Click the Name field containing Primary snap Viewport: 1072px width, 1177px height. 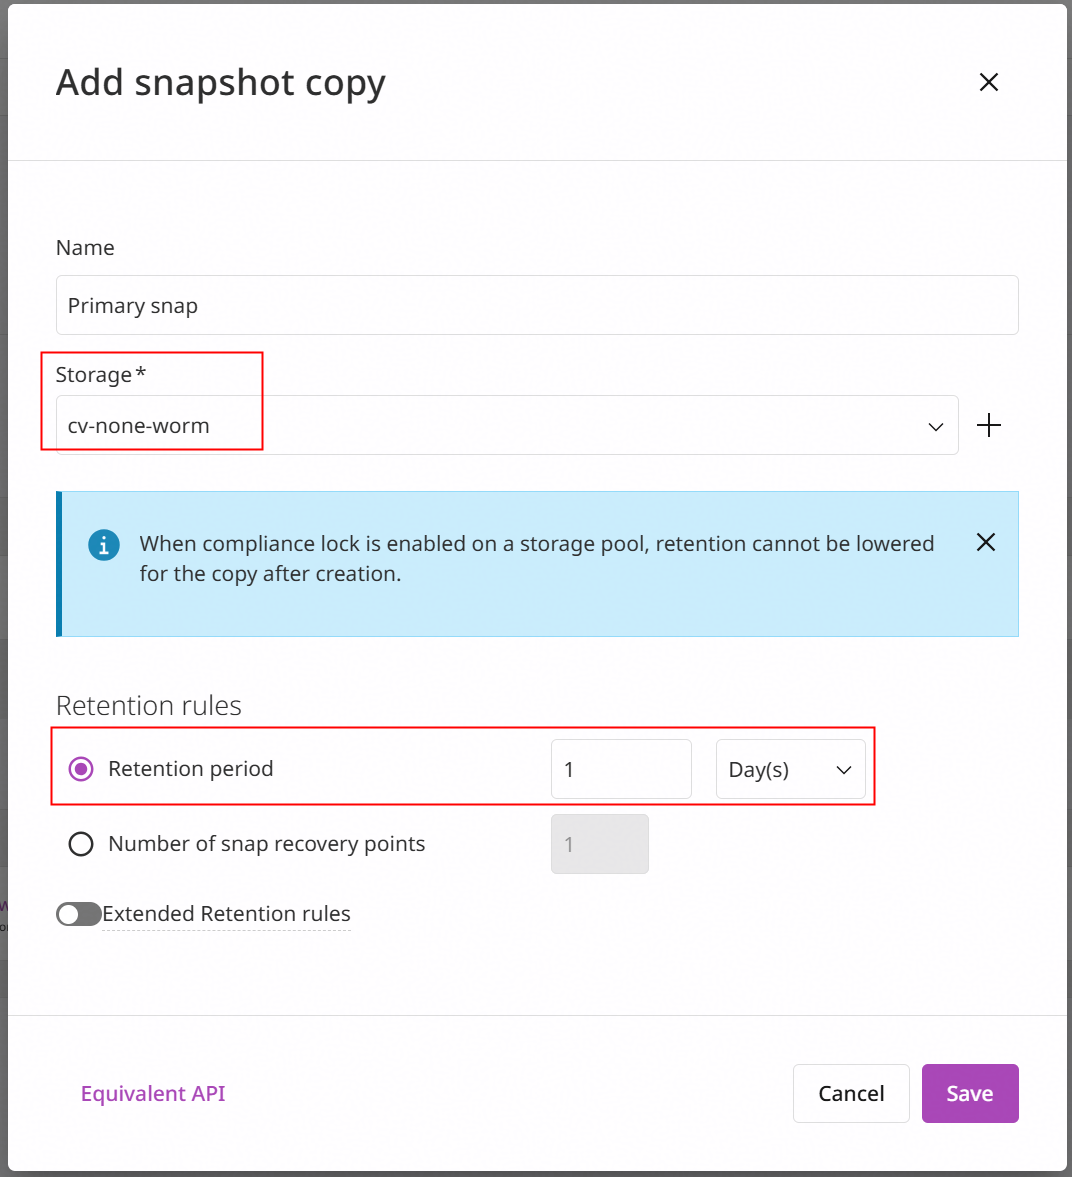pos(537,305)
